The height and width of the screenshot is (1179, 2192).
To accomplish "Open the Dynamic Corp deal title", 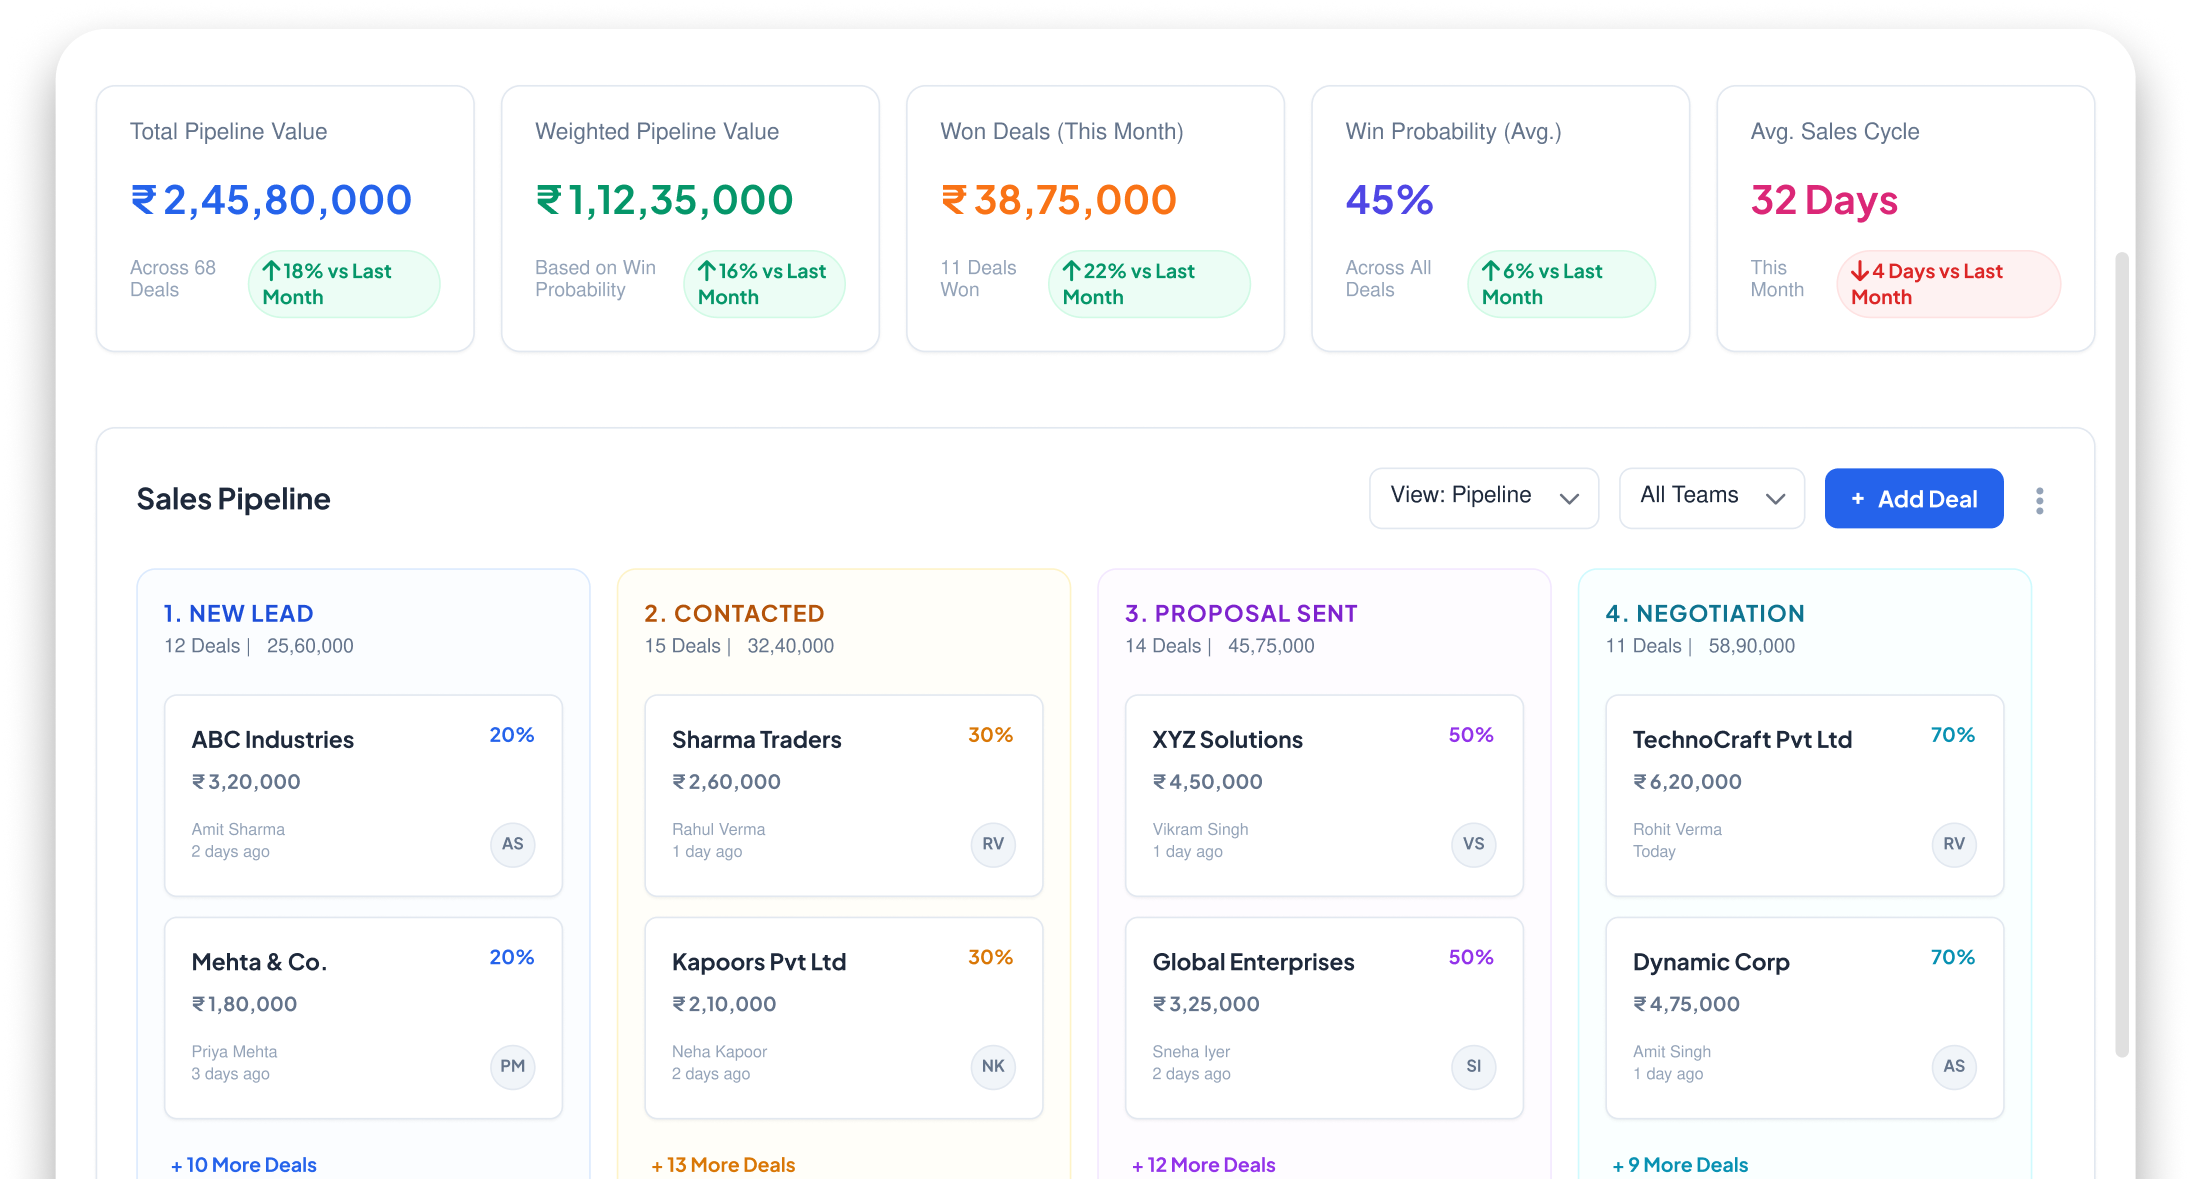I will tap(1711, 962).
